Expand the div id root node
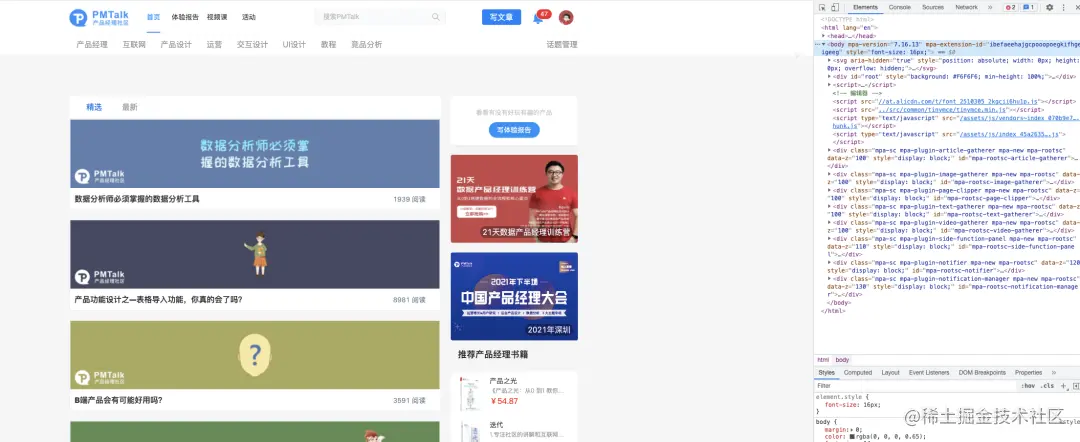 click(830, 77)
